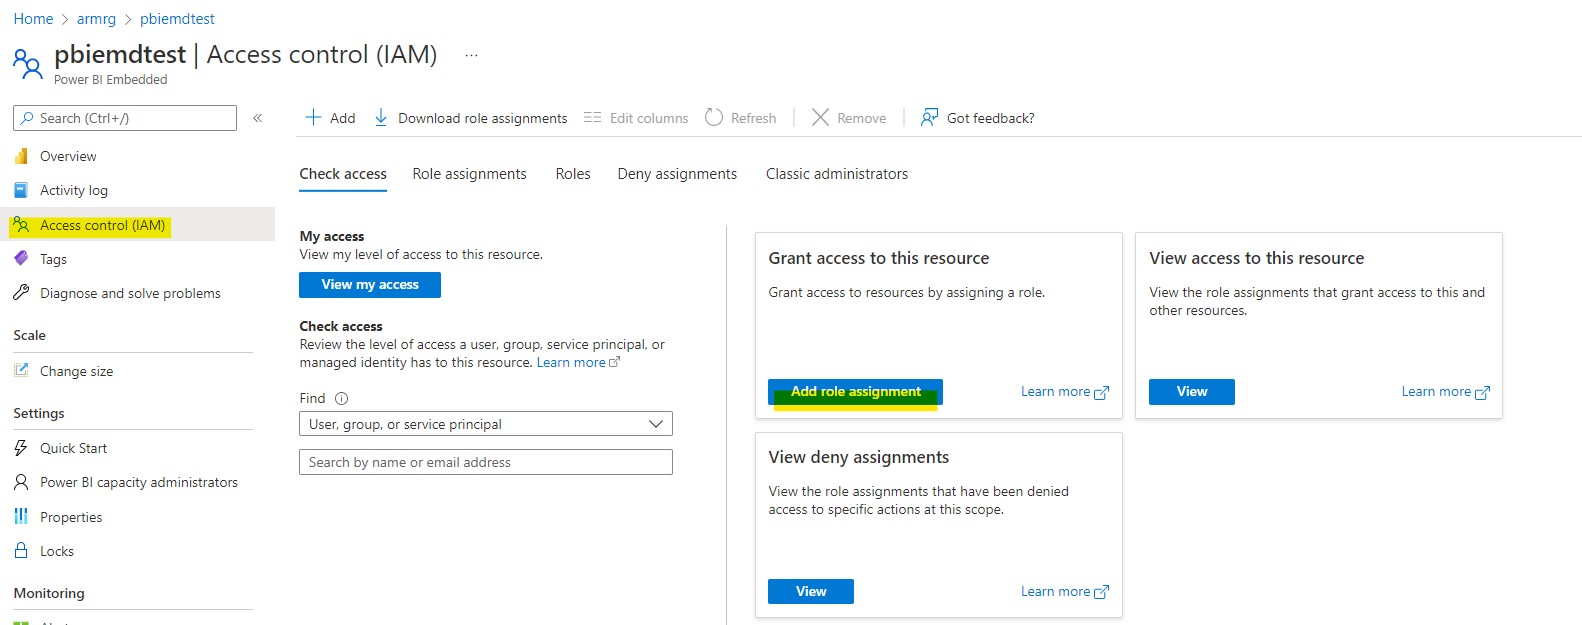The image size is (1582, 625).
Task: Switch to the Roles tab
Action: (573, 174)
